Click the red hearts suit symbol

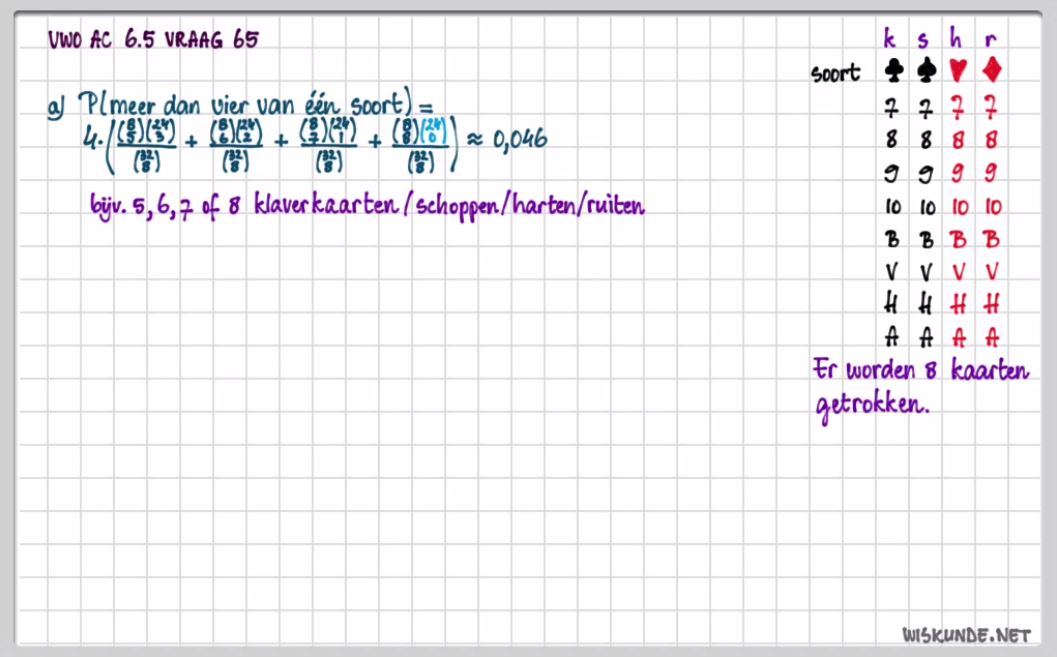pyautogui.click(x=958, y=70)
